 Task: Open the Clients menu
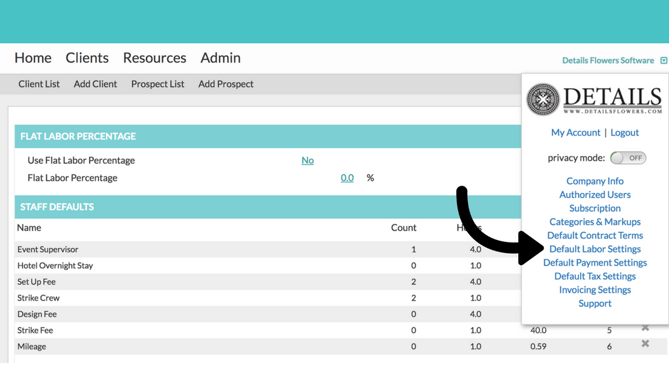pyautogui.click(x=87, y=58)
